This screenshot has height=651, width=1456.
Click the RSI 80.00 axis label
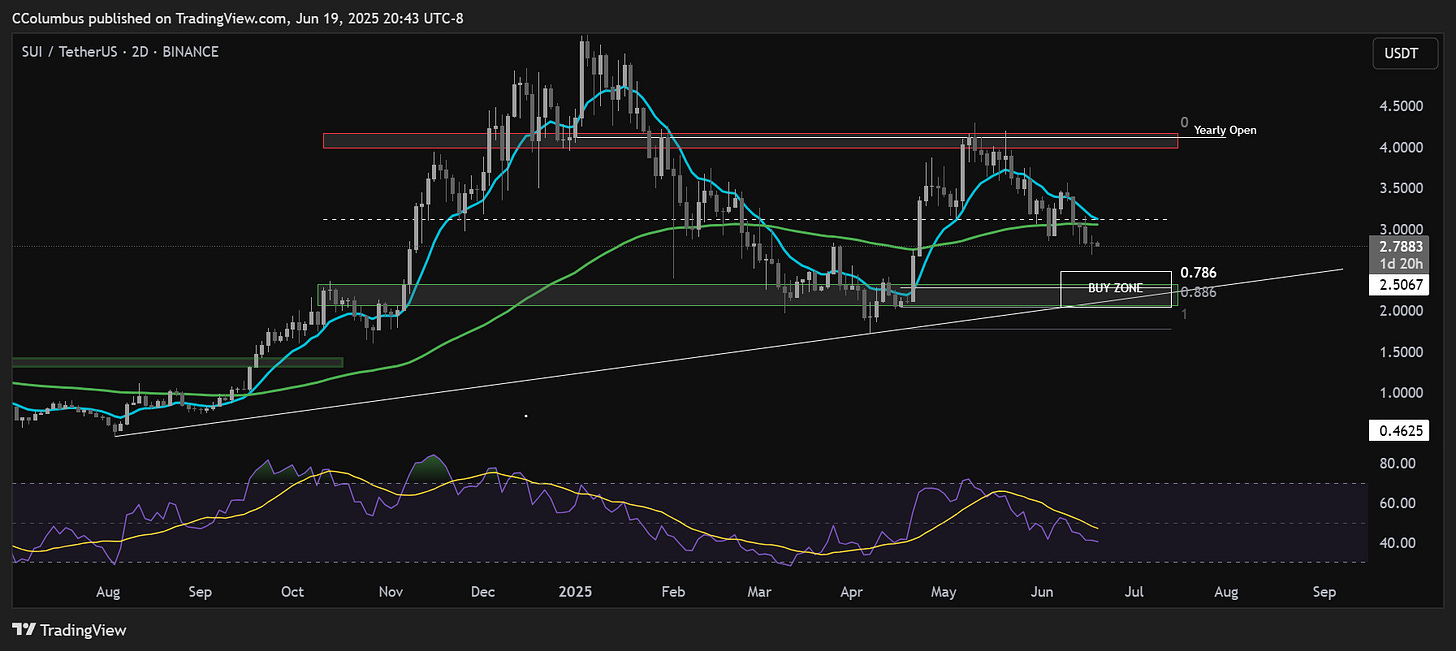click(1397, 464)
